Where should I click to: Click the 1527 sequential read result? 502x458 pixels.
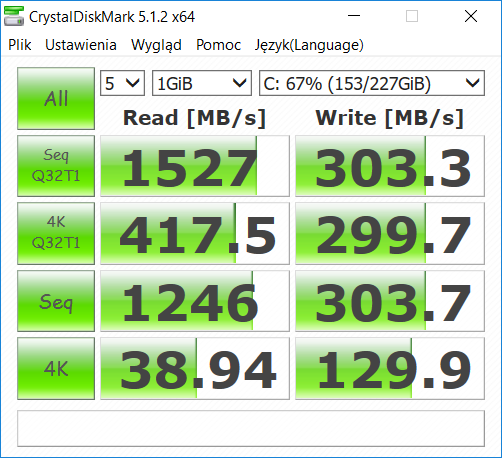click(195, 166)
